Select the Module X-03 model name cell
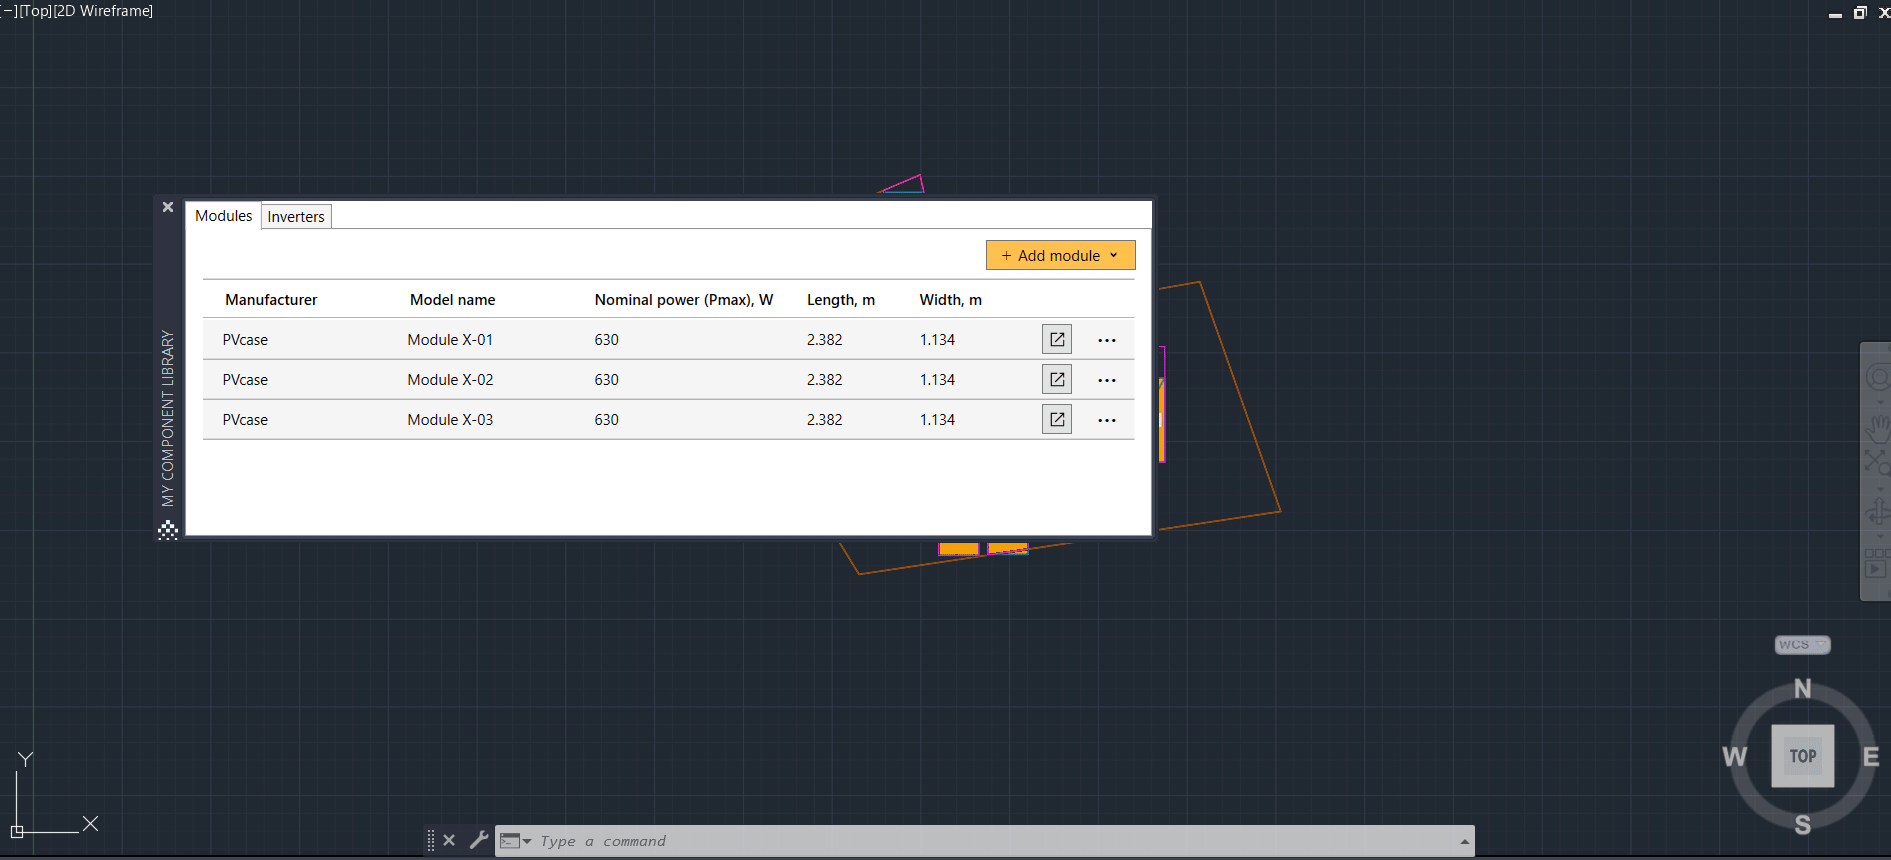Screen dimensions: 1891x860 450,419
